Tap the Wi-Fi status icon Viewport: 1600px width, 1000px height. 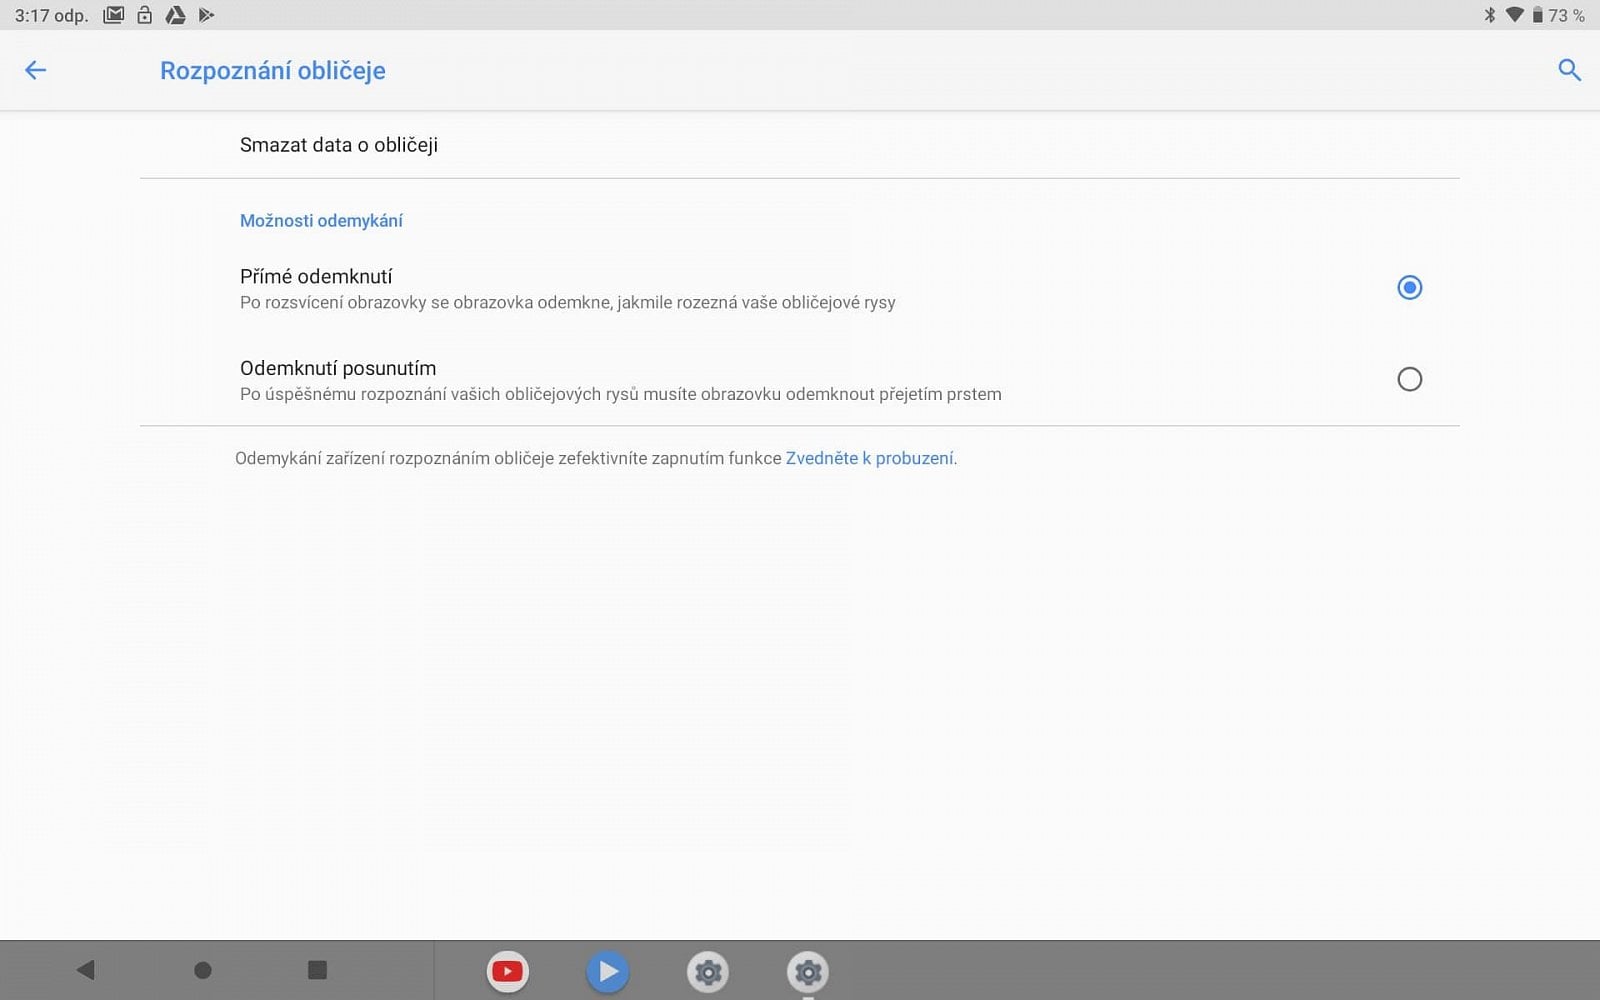(1514, 15)
